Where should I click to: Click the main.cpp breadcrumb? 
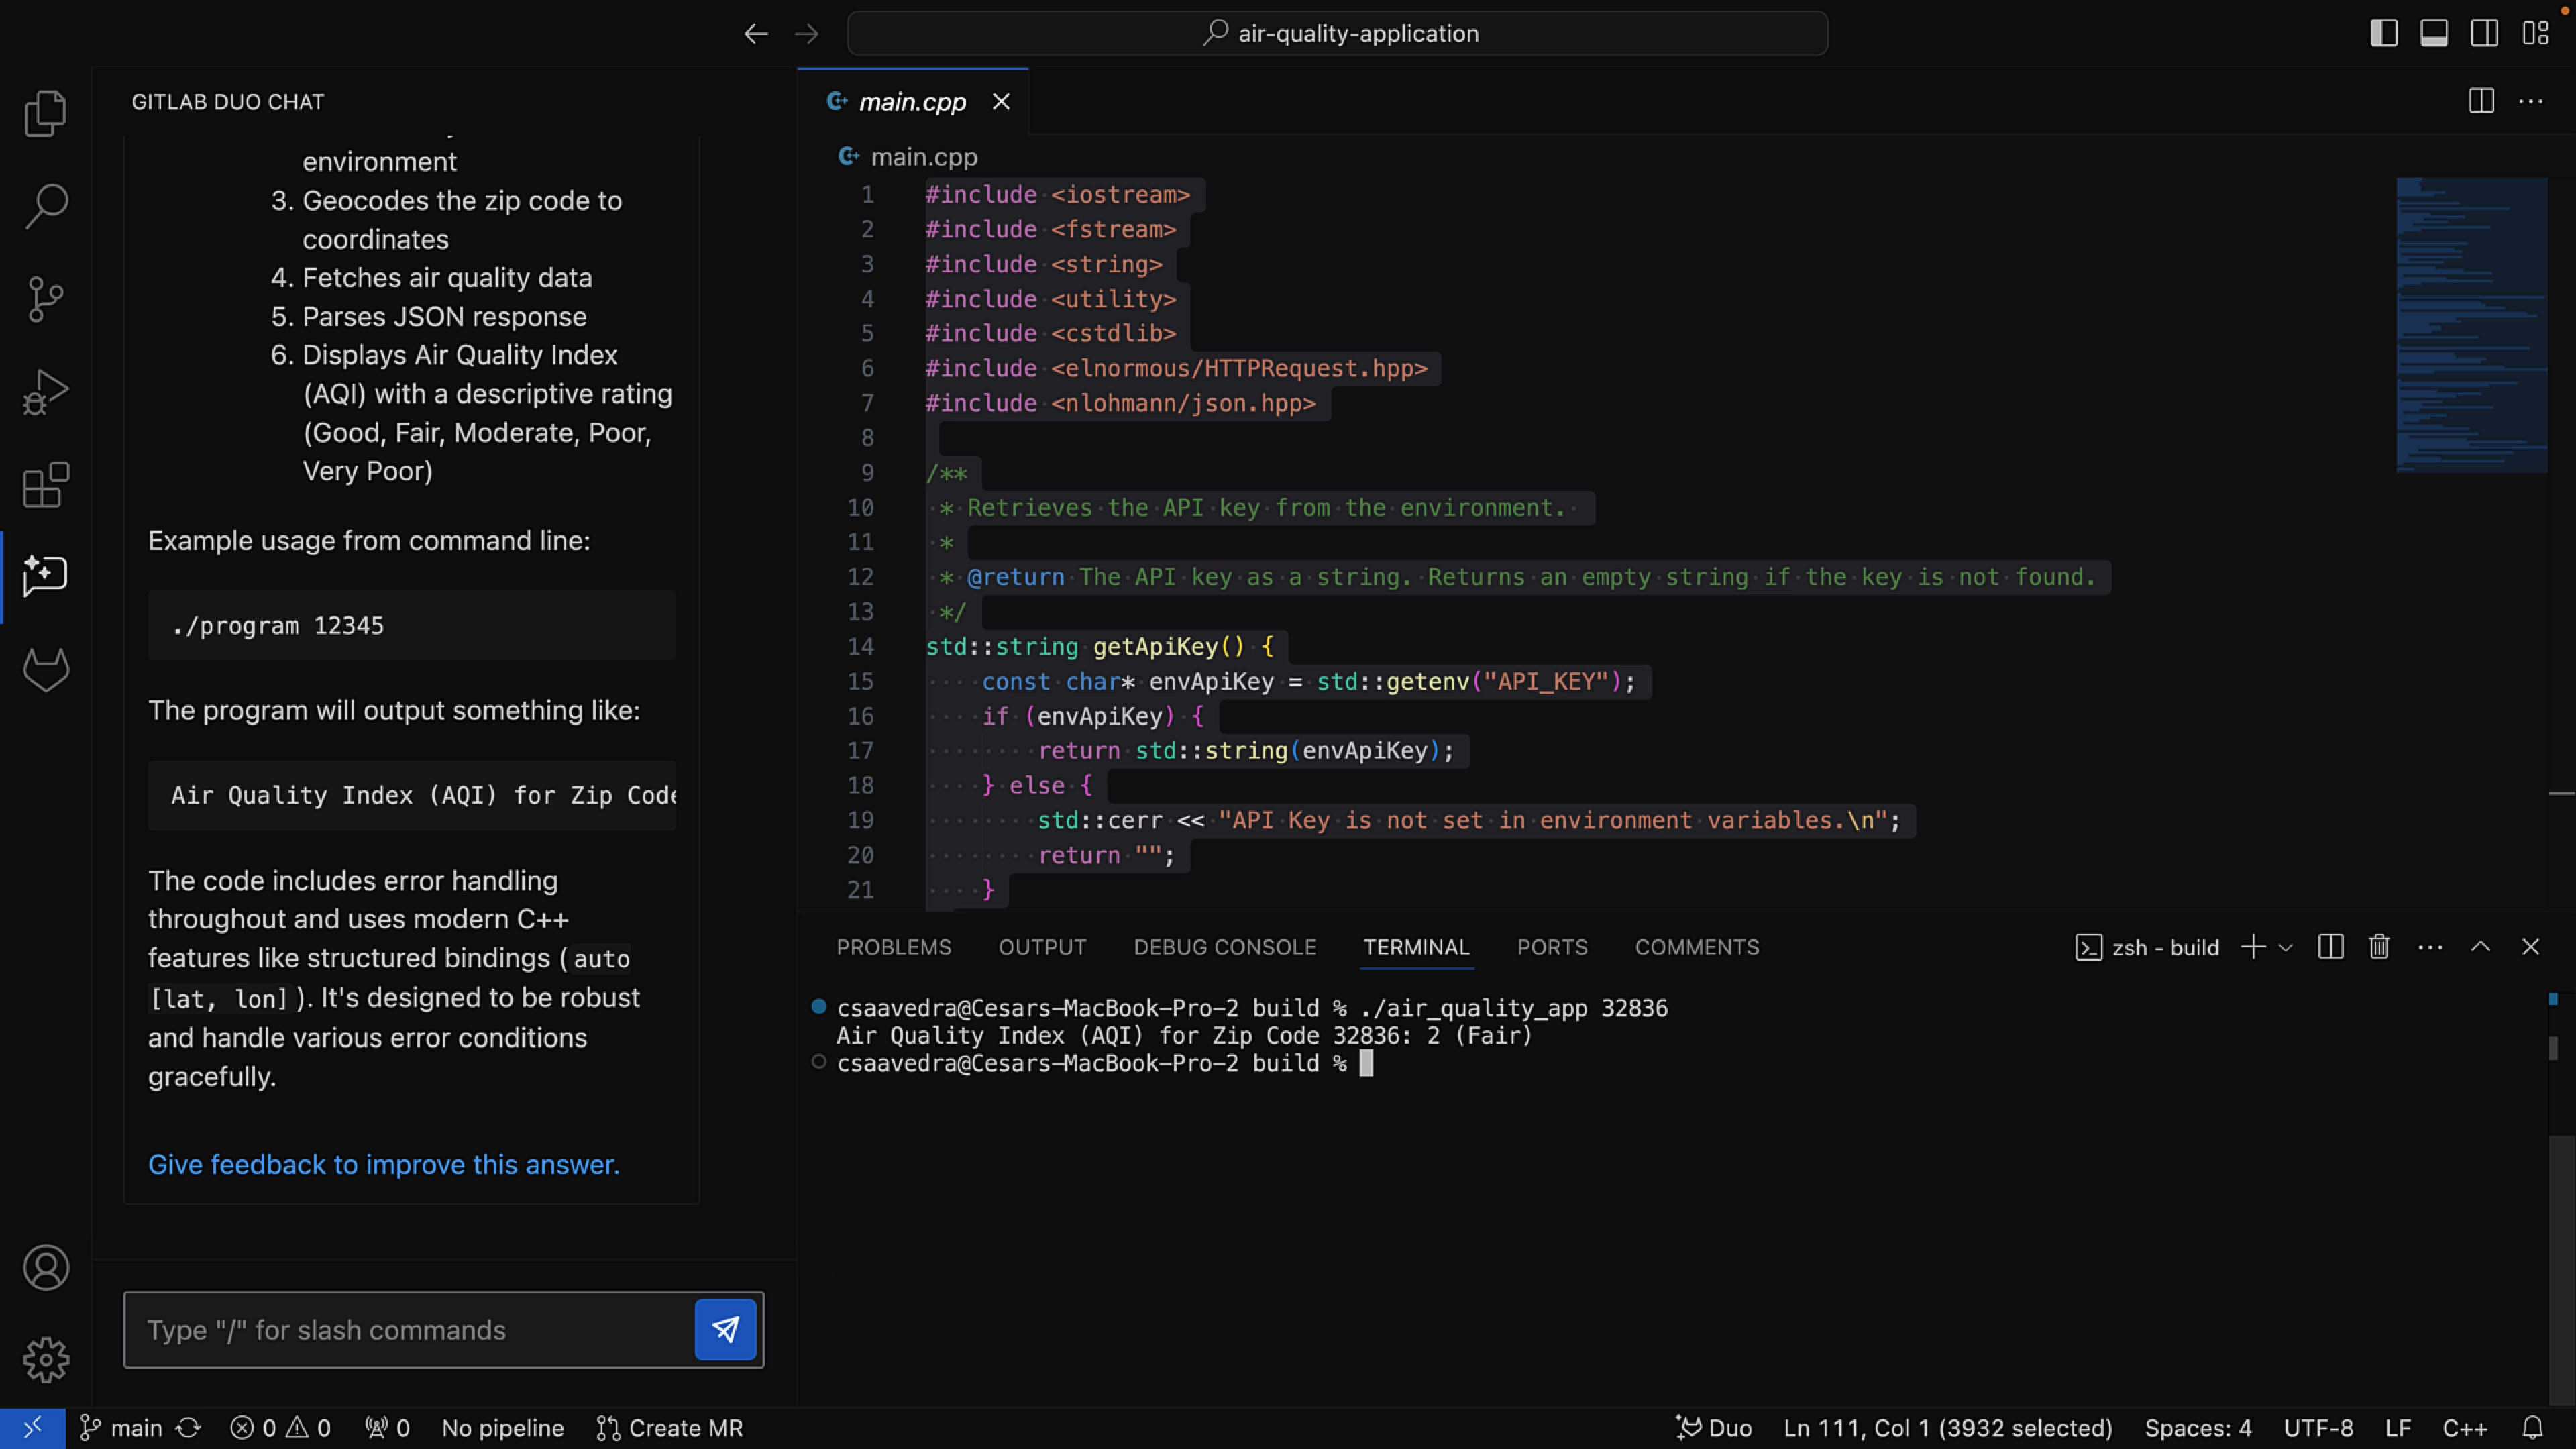coord(923,157)
